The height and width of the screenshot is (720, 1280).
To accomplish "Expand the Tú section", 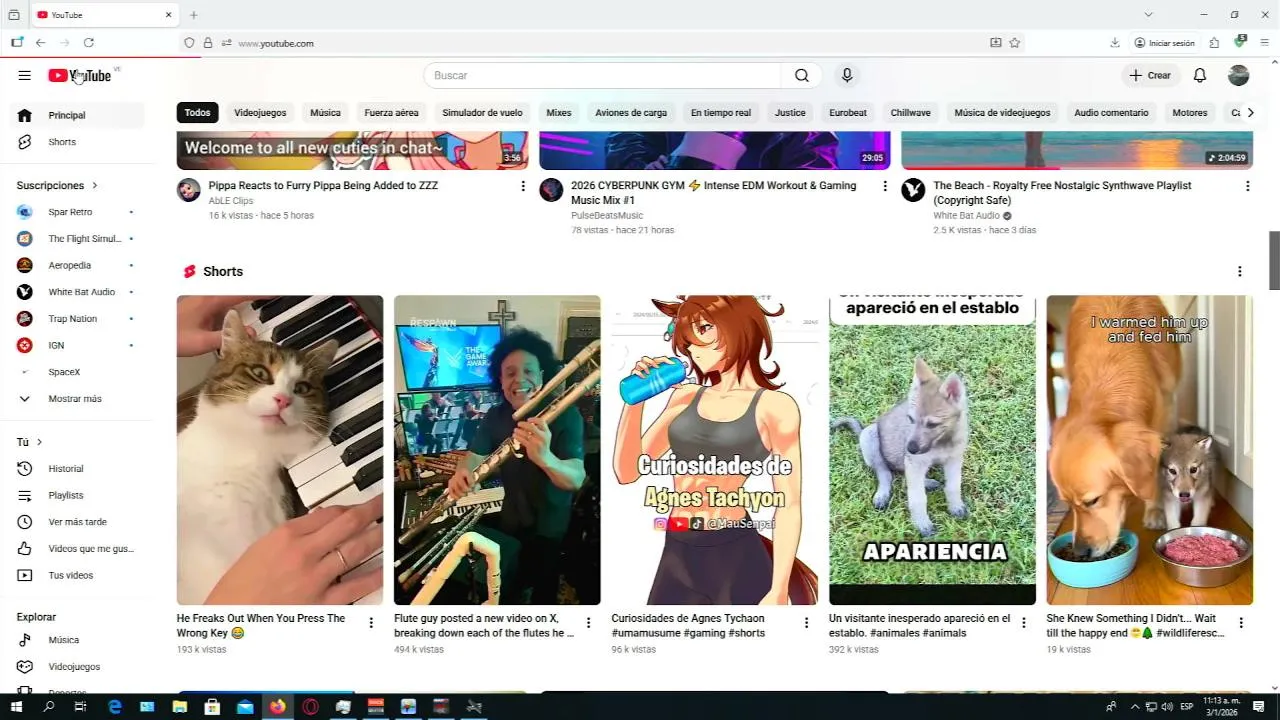I will click(30, 442).
